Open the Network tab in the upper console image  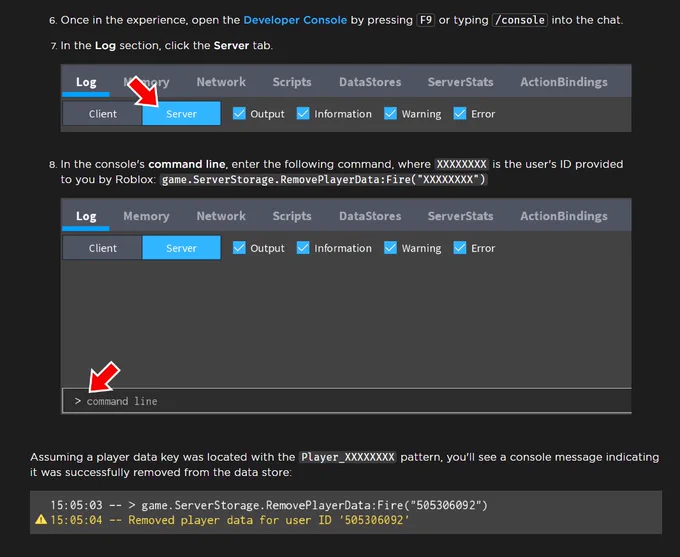(x=221, y=82)
